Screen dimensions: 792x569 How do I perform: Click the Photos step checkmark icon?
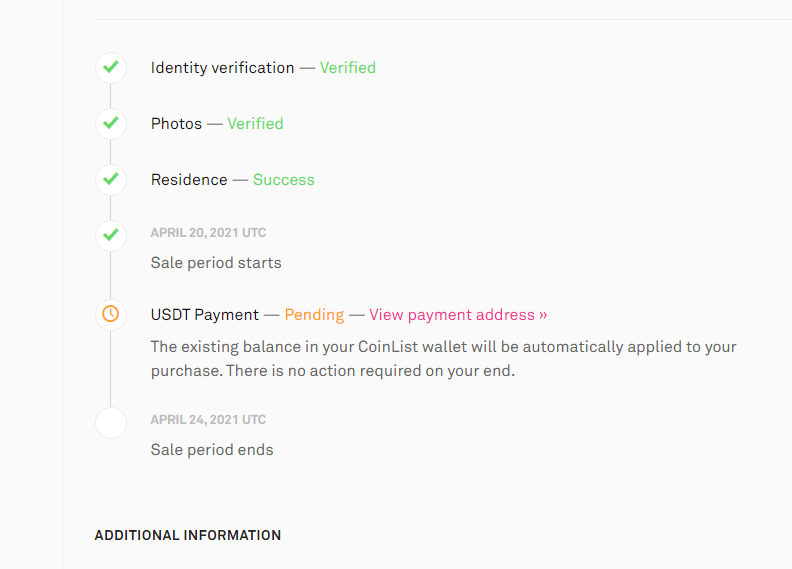click(x=111, y=124)
